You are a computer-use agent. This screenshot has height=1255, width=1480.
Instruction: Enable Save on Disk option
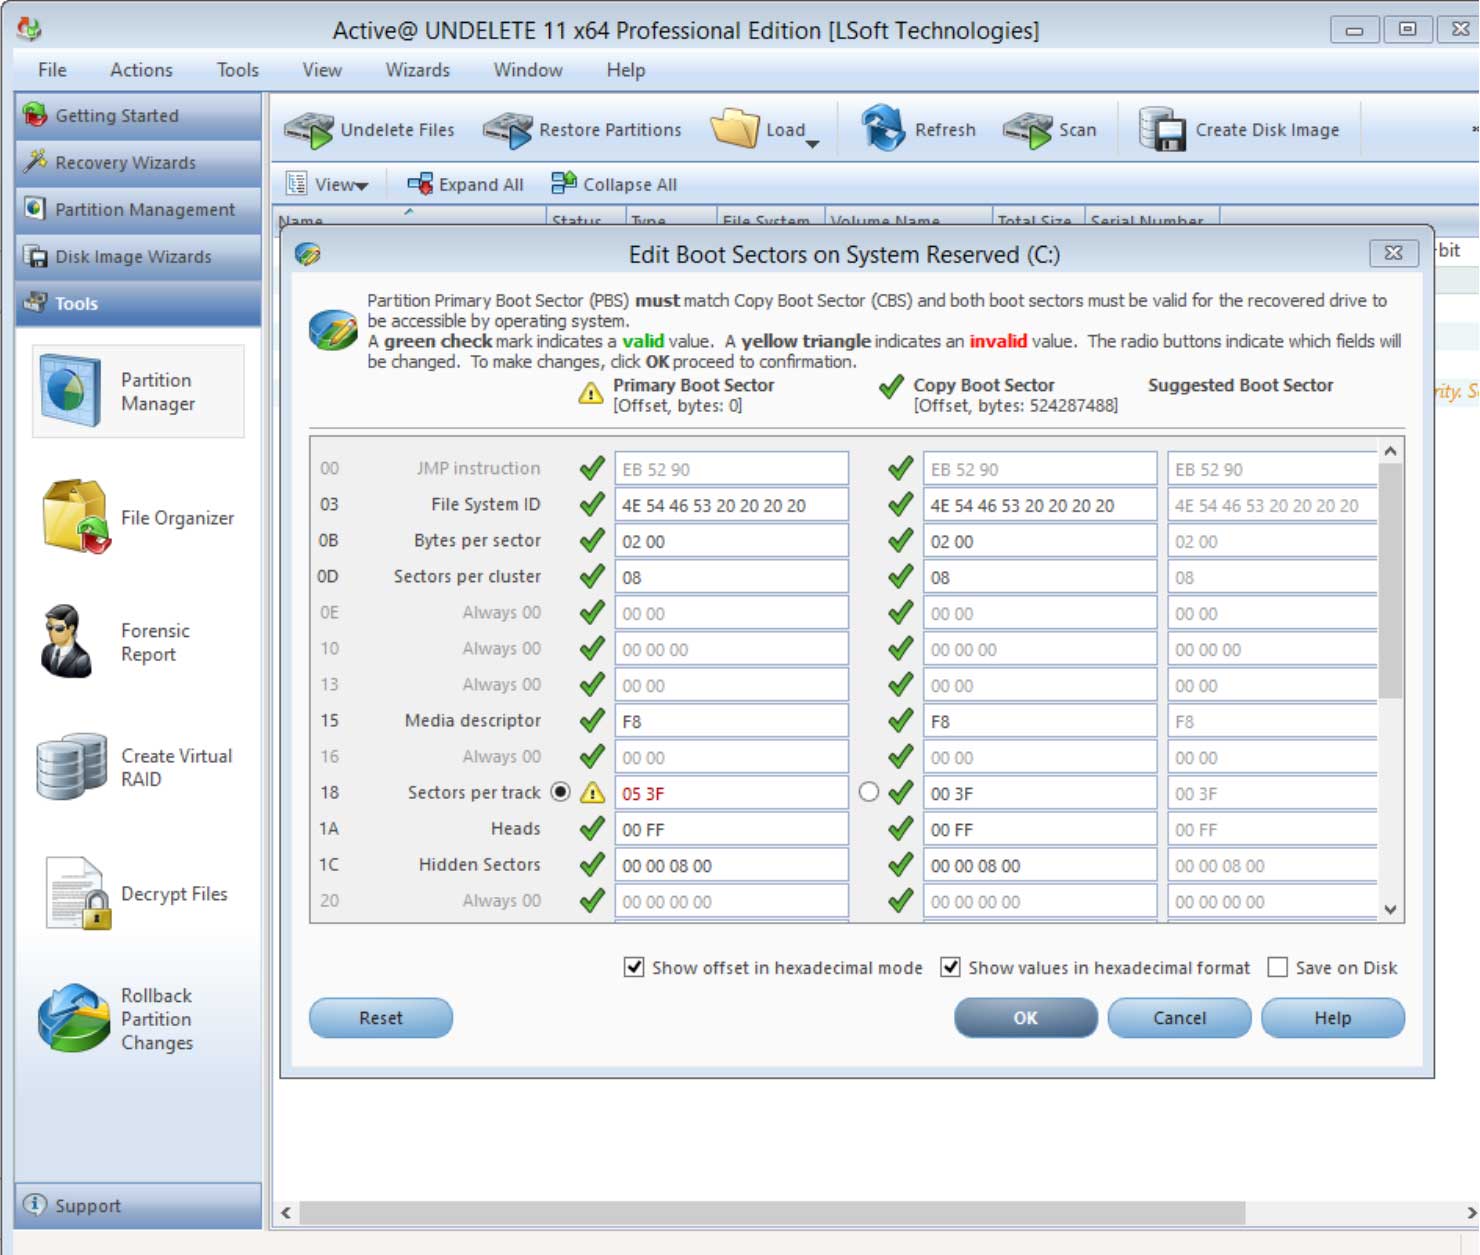point(1277,967)
